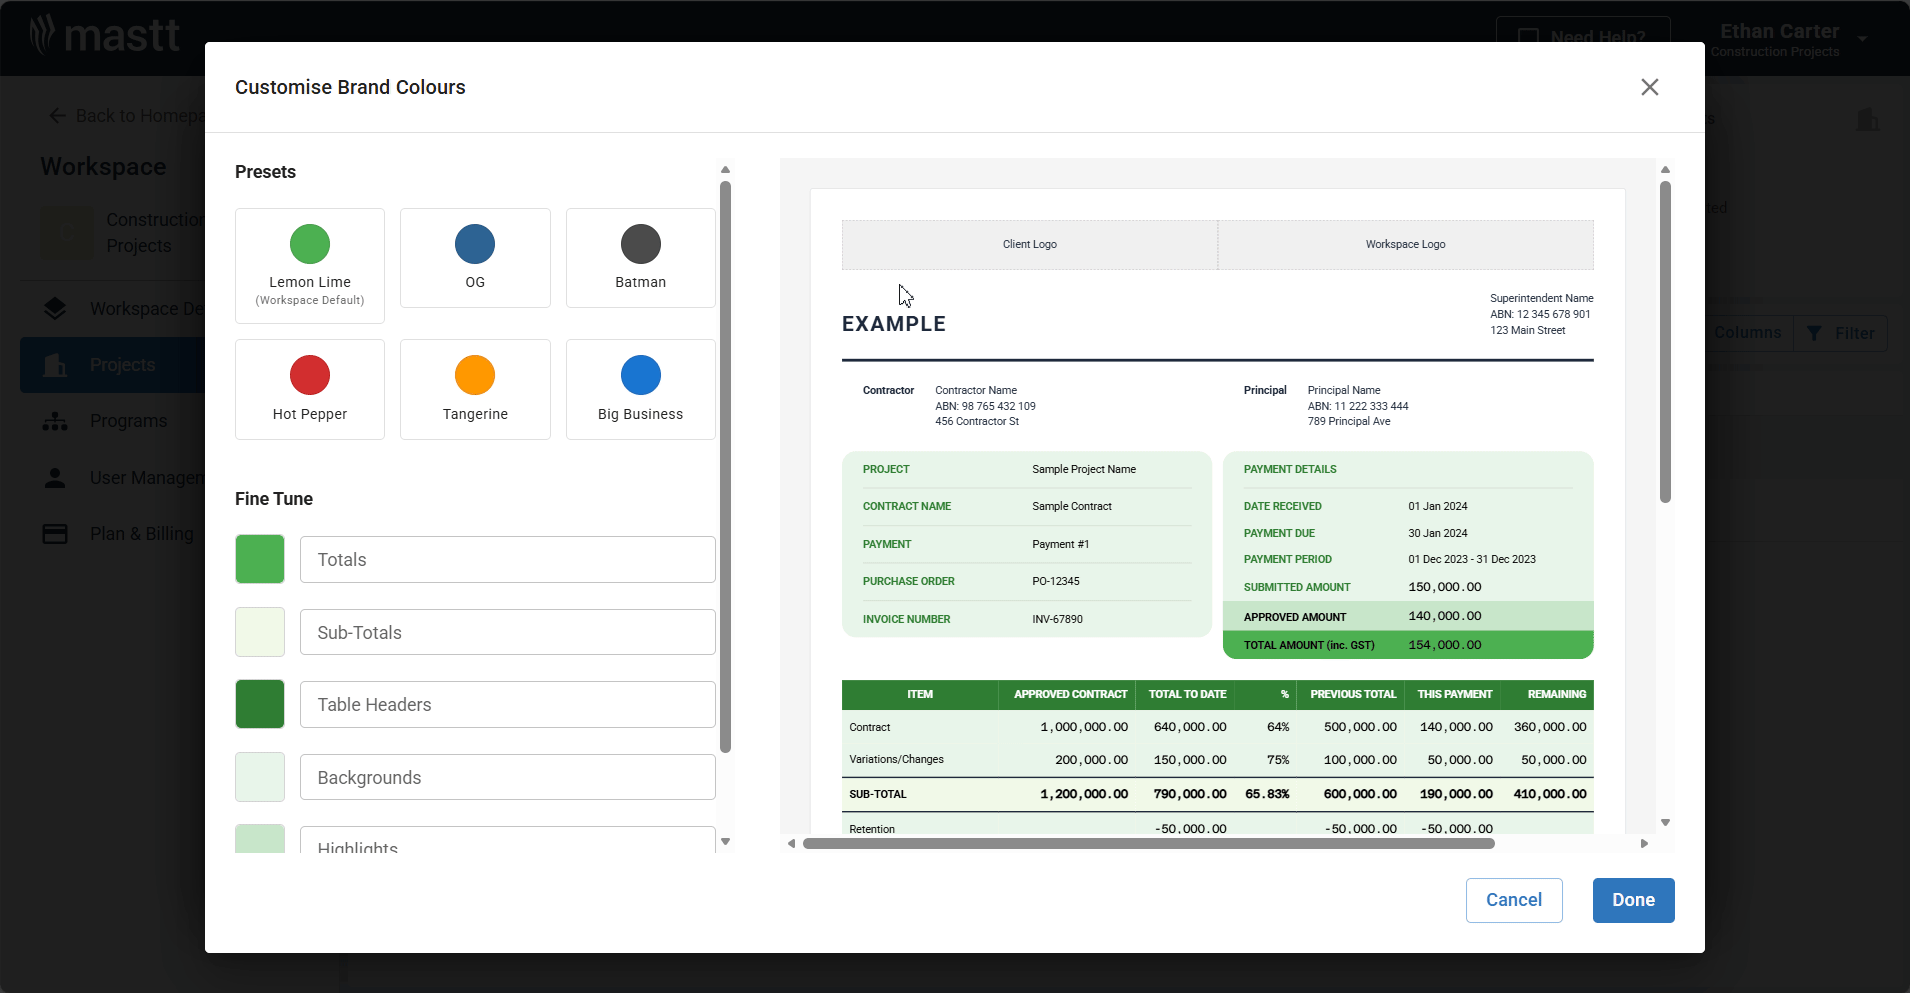The height and width of the screenshot is (993, 1910).
Task: Click into the Table Headers field
Action: click(507, 704)
